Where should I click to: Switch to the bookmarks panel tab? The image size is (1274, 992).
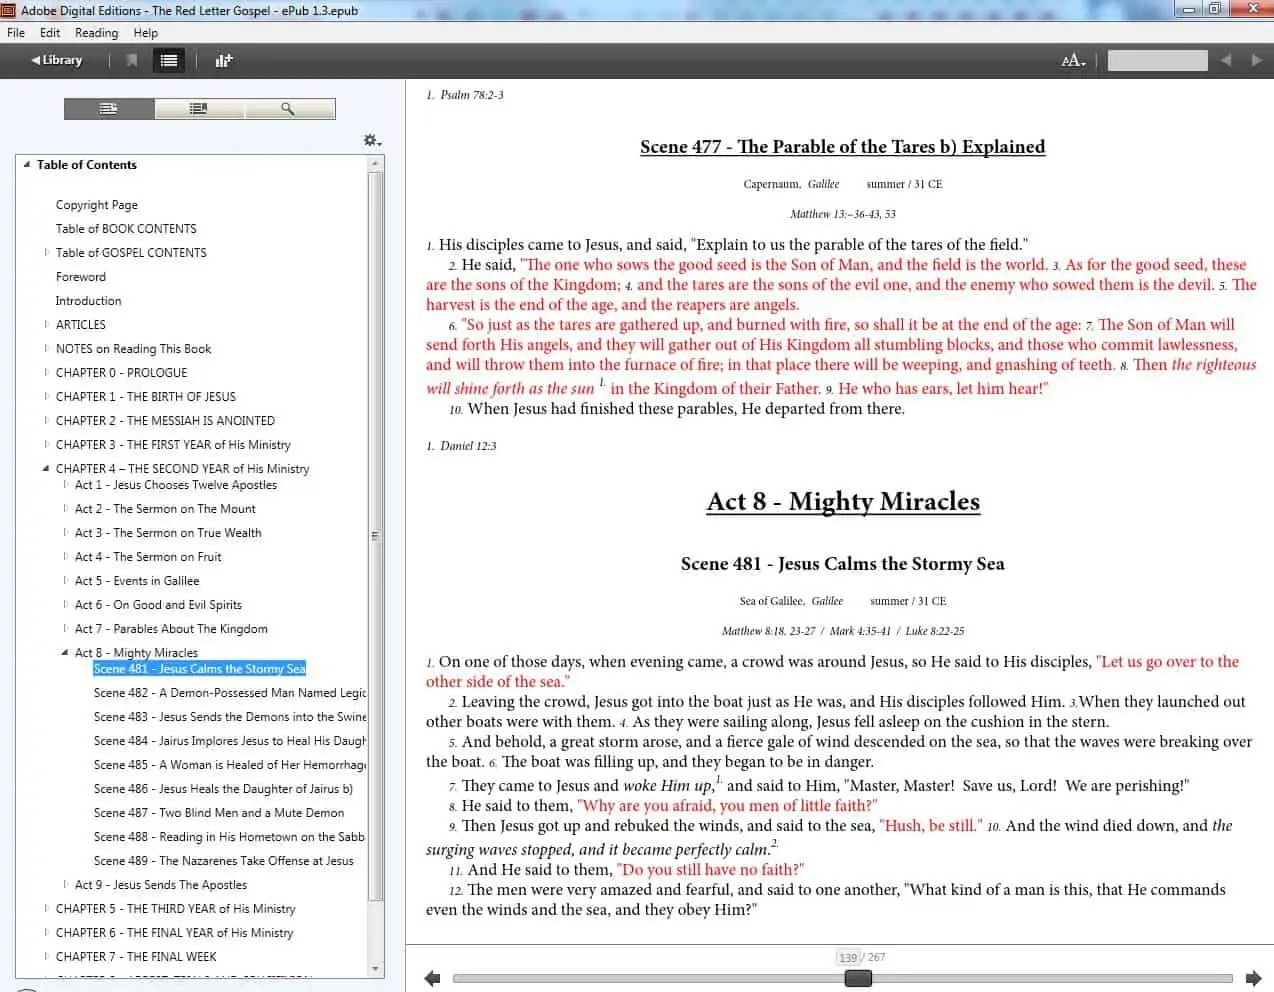click(x=199, y=109)
